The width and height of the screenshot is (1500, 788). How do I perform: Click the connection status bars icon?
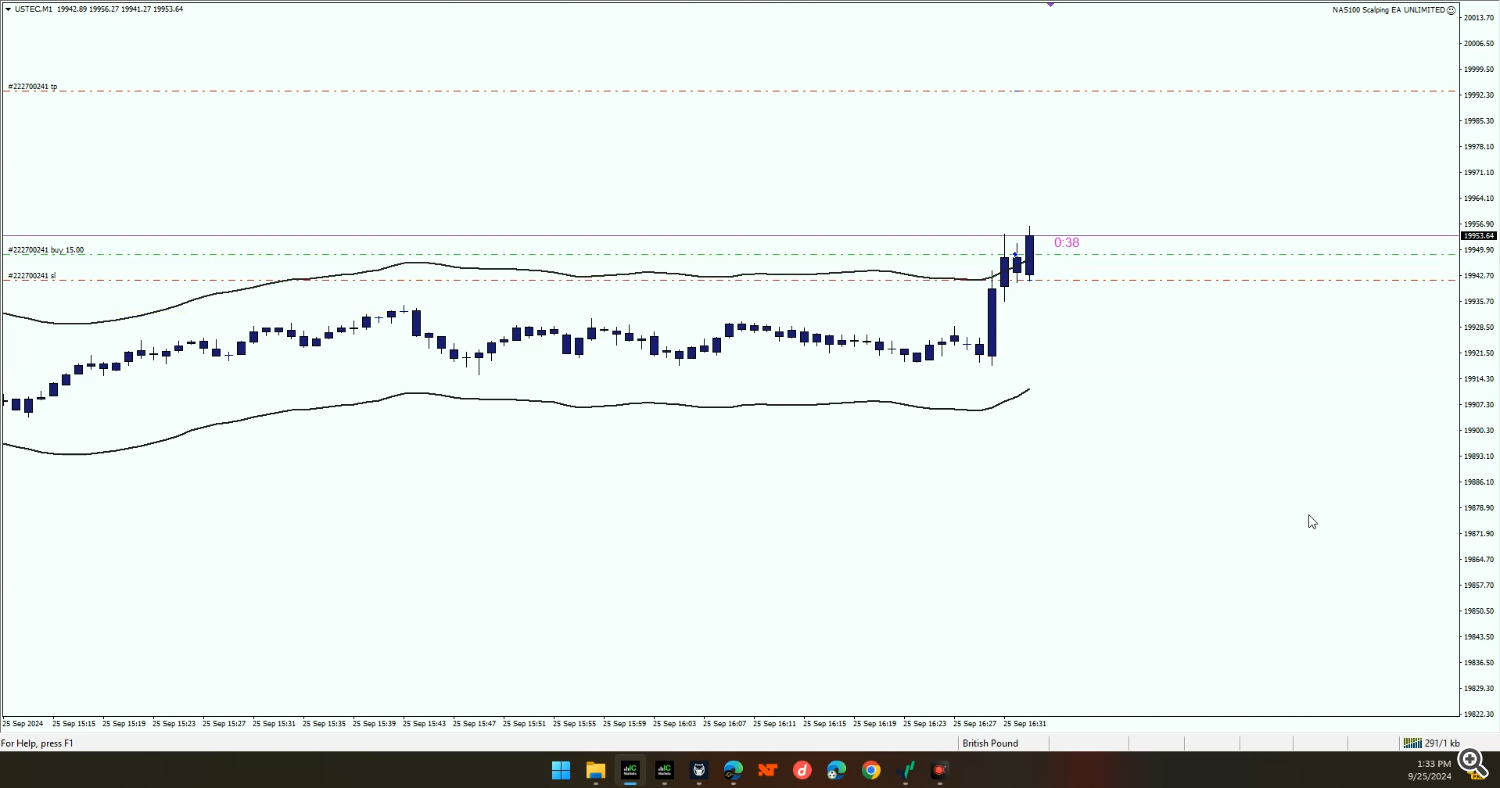click(x=1412, y=743)
